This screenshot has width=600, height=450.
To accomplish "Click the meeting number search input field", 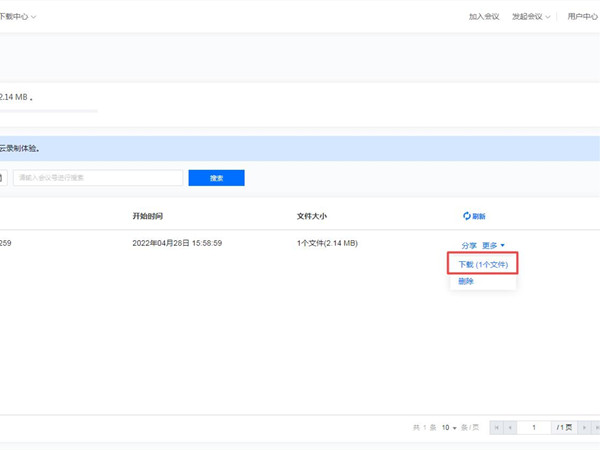I will pos(97,178).
